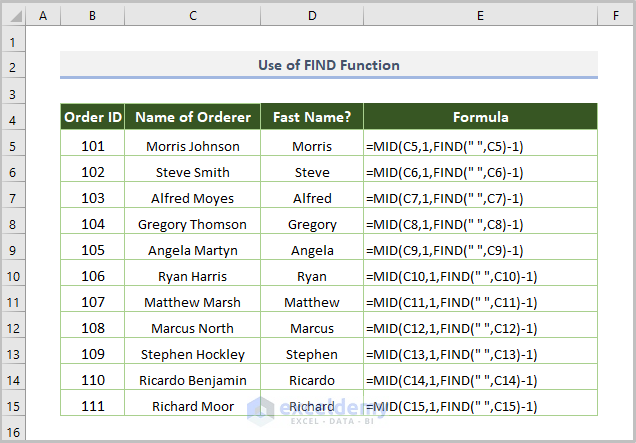Viewport: 636px width, 443px height.
Task: Click the 'Use of FIND Function' title cell
Action: pos(328,66)
